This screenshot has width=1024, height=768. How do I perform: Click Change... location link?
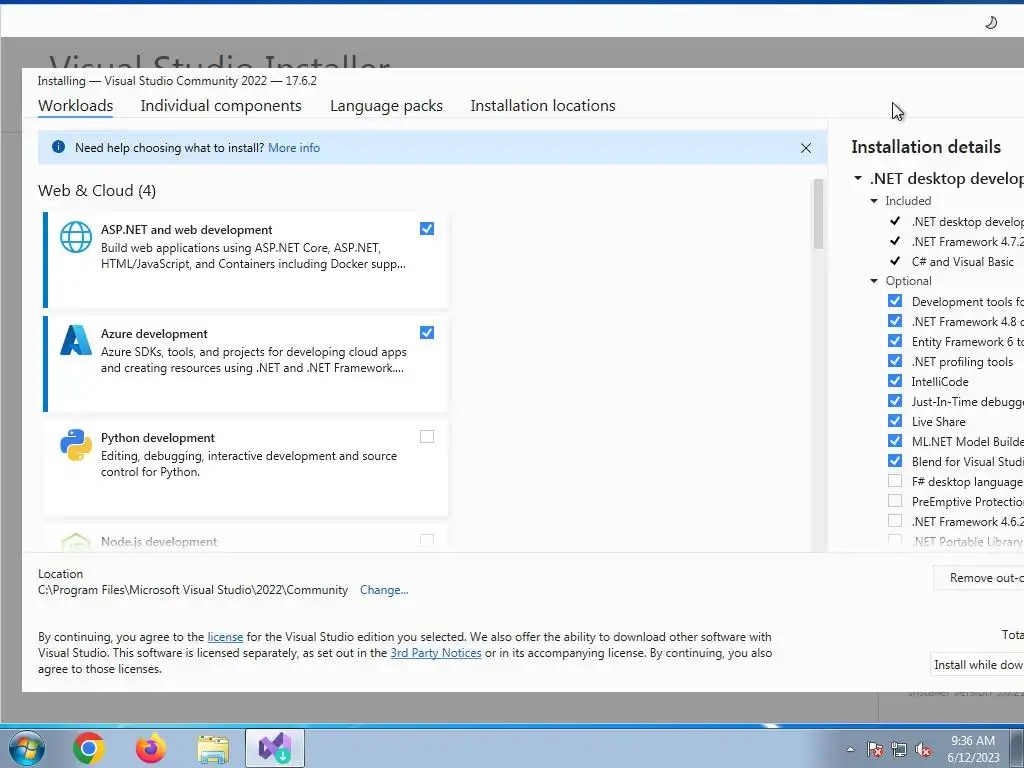click(384, 590)
